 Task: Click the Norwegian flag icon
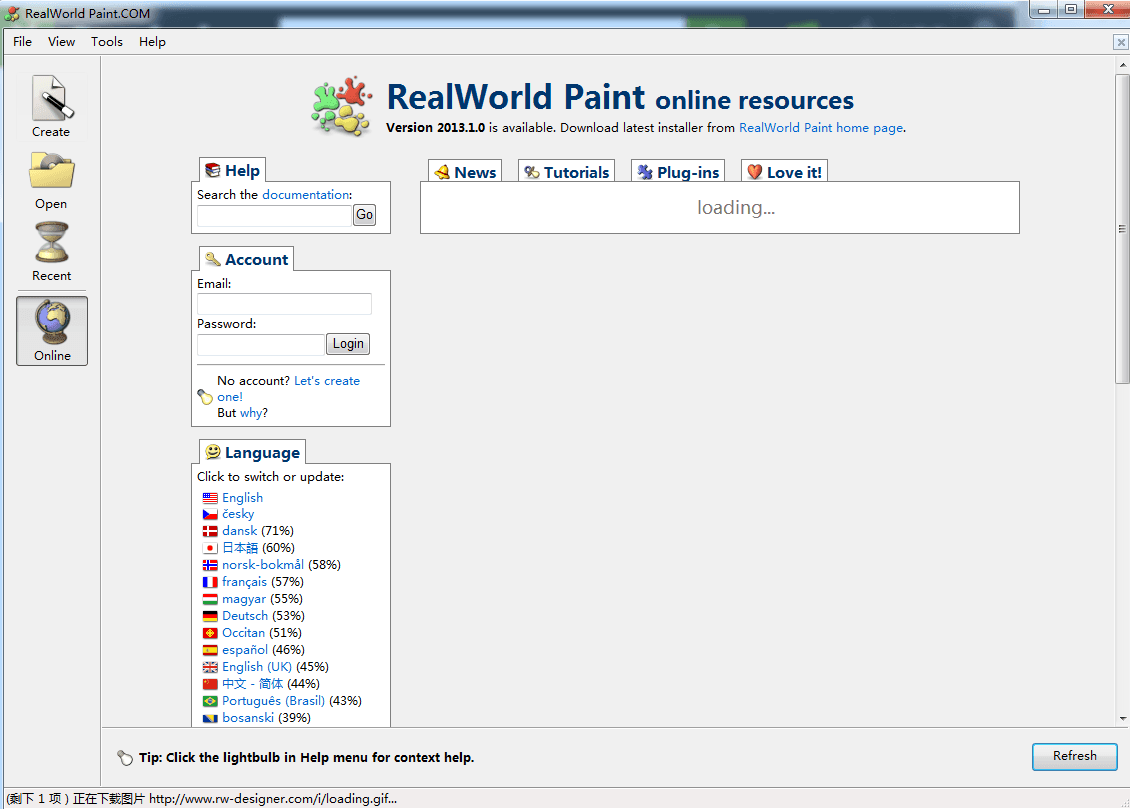point(210,566)
